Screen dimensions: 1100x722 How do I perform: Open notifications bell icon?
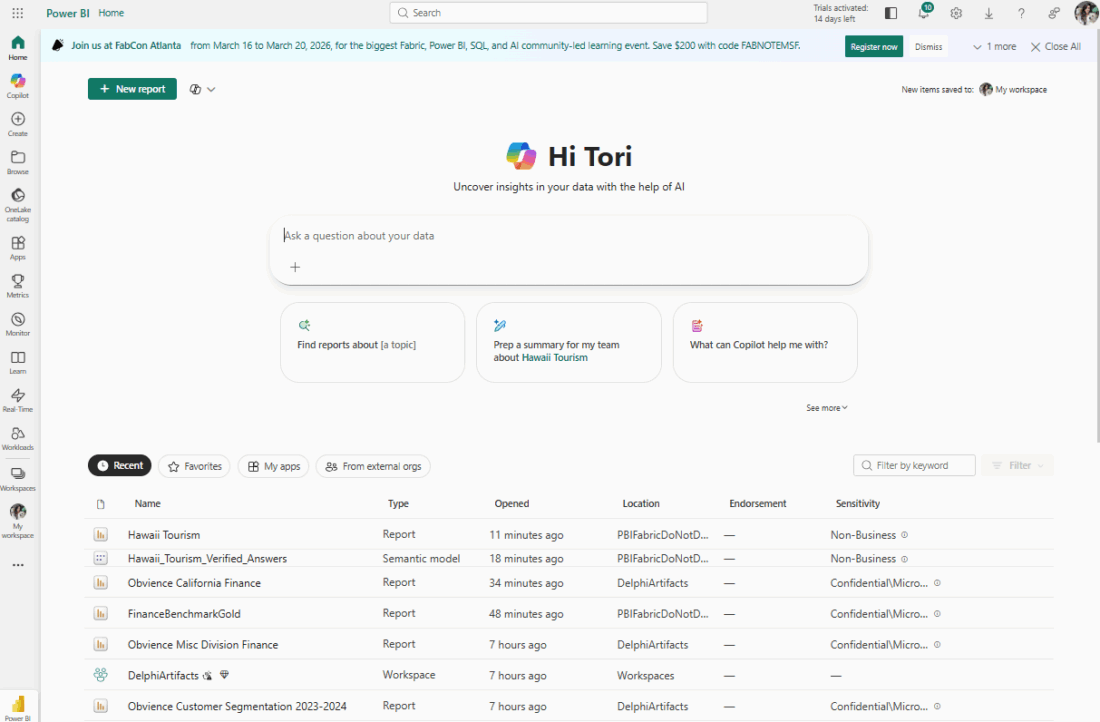(924, 13)
